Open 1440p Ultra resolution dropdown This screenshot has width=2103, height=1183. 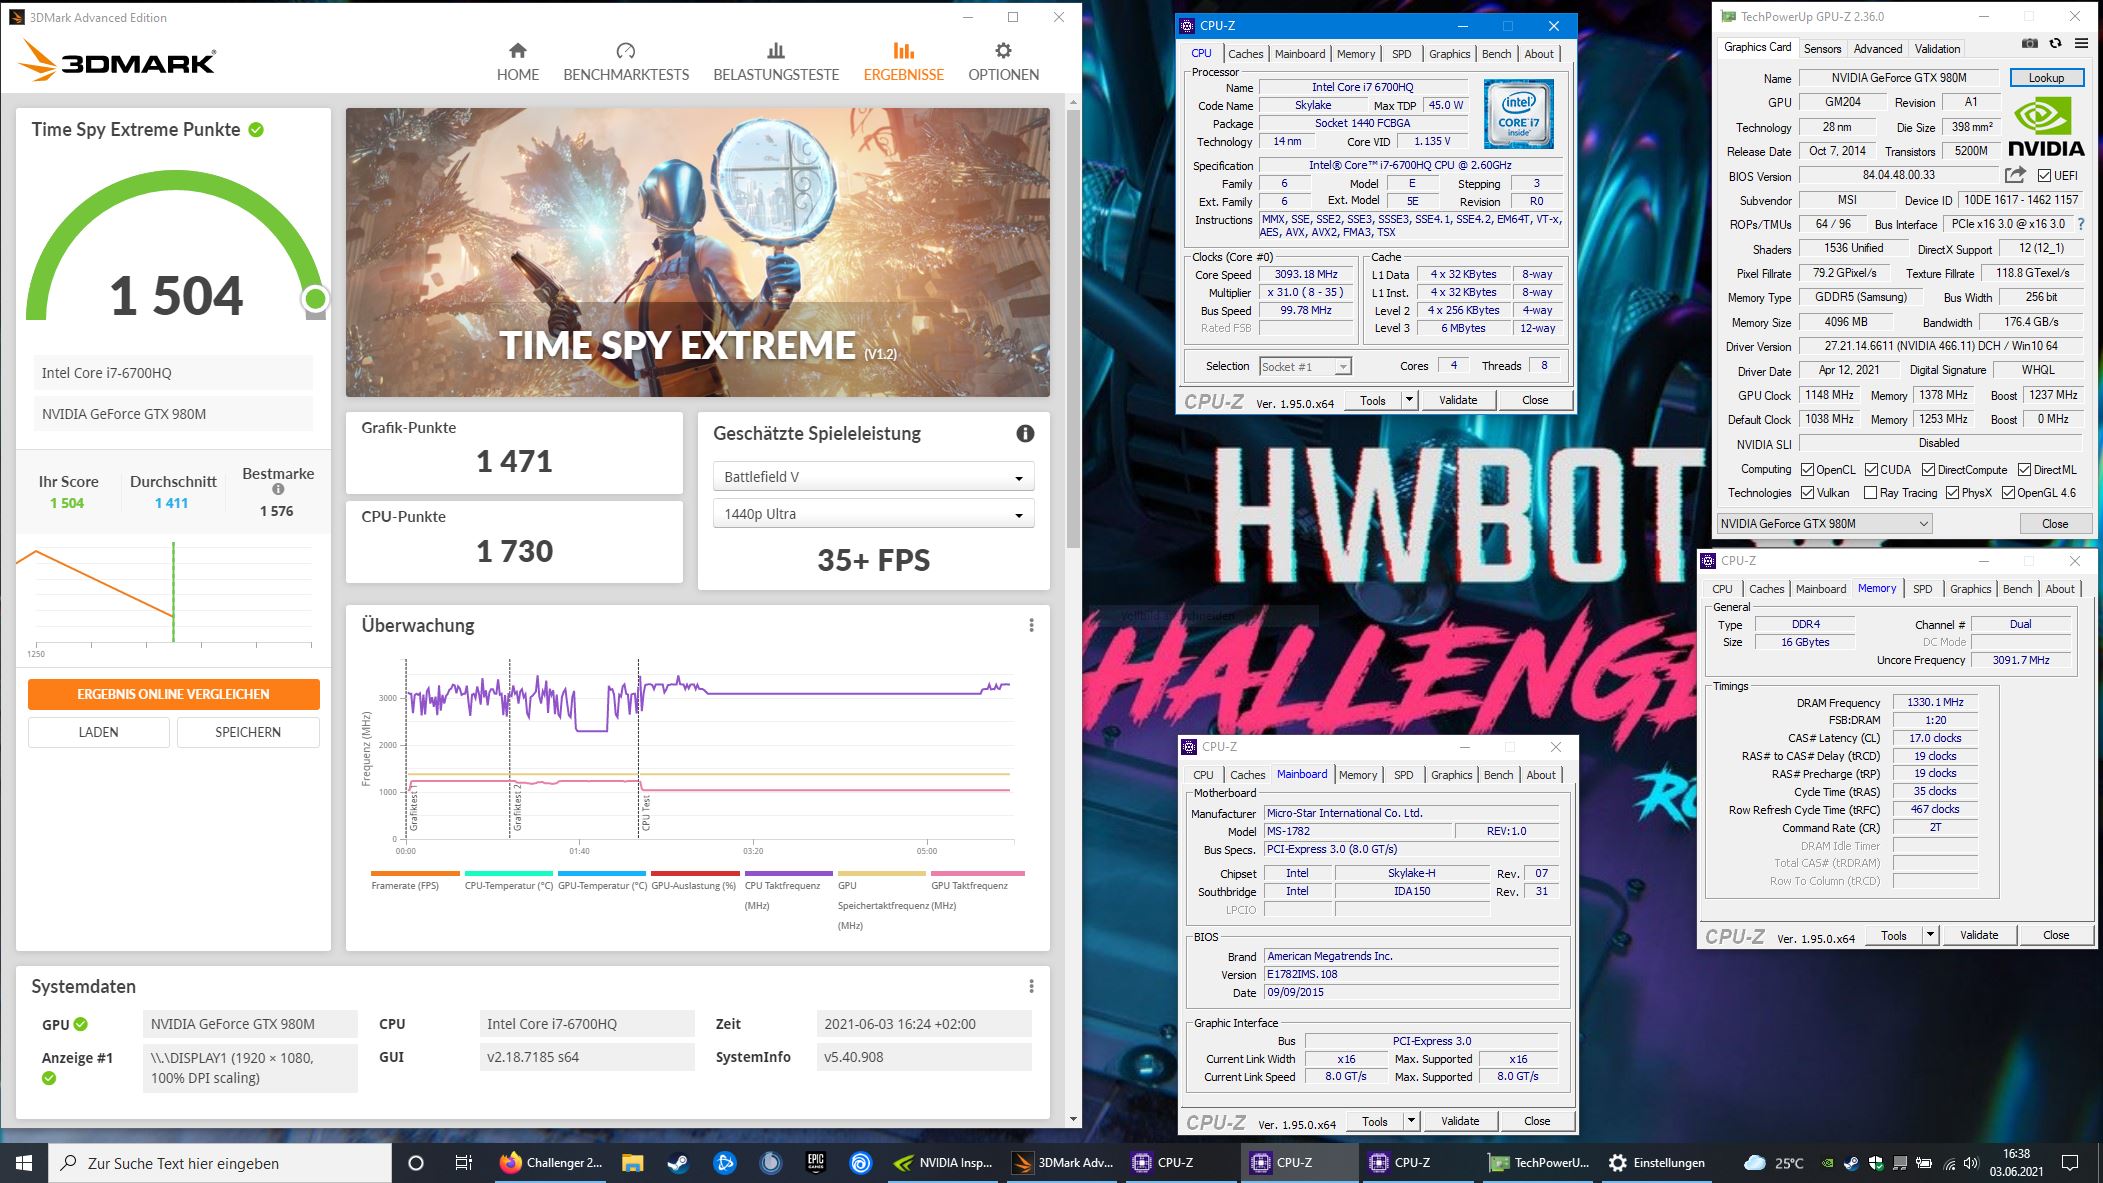(x=873, y=514)
